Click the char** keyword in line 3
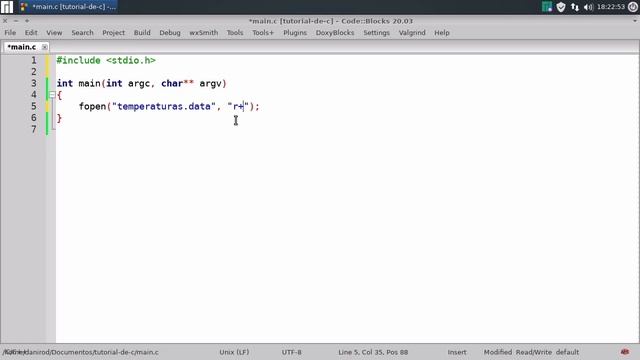Image resolution: width=640 pixels, height=360 pixels. [x=177, y=83]
